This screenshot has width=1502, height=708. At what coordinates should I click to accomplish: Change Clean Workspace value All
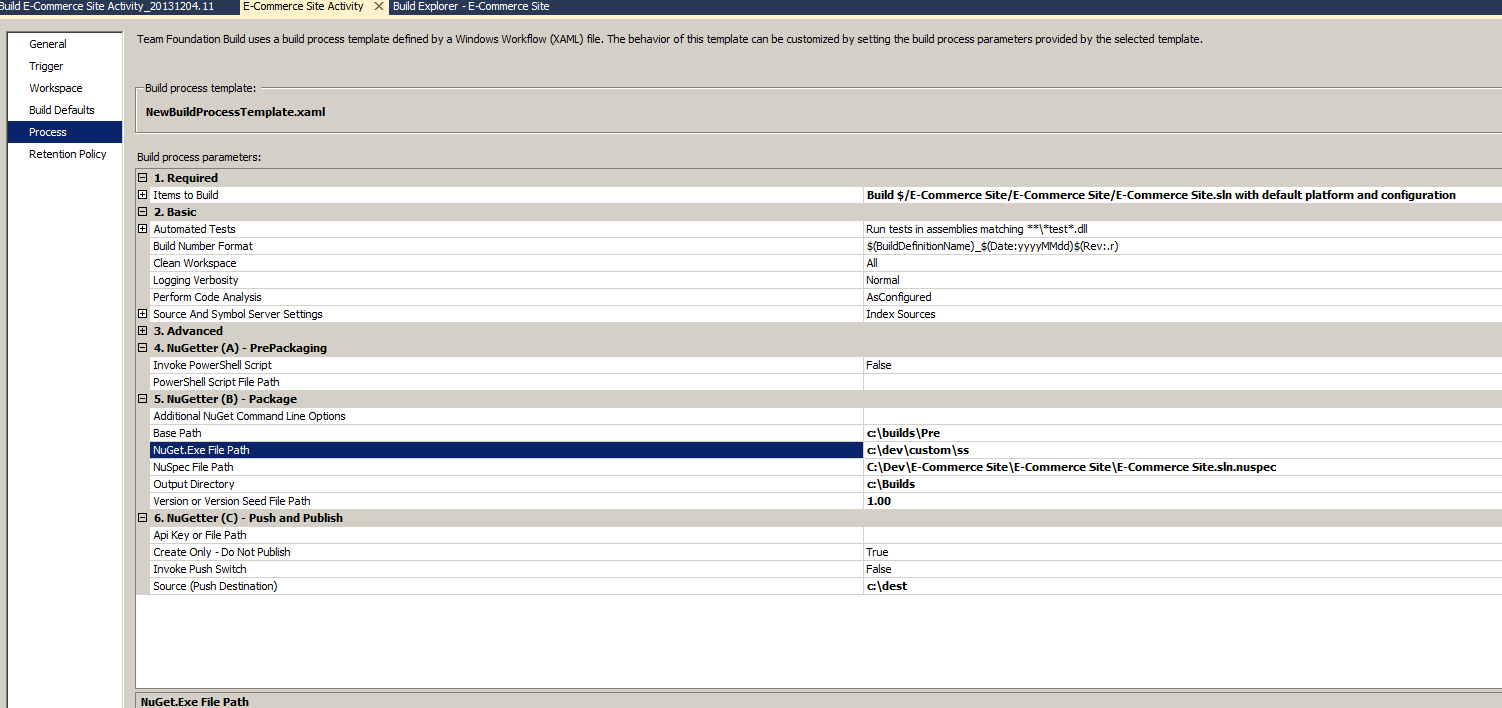1183,263
